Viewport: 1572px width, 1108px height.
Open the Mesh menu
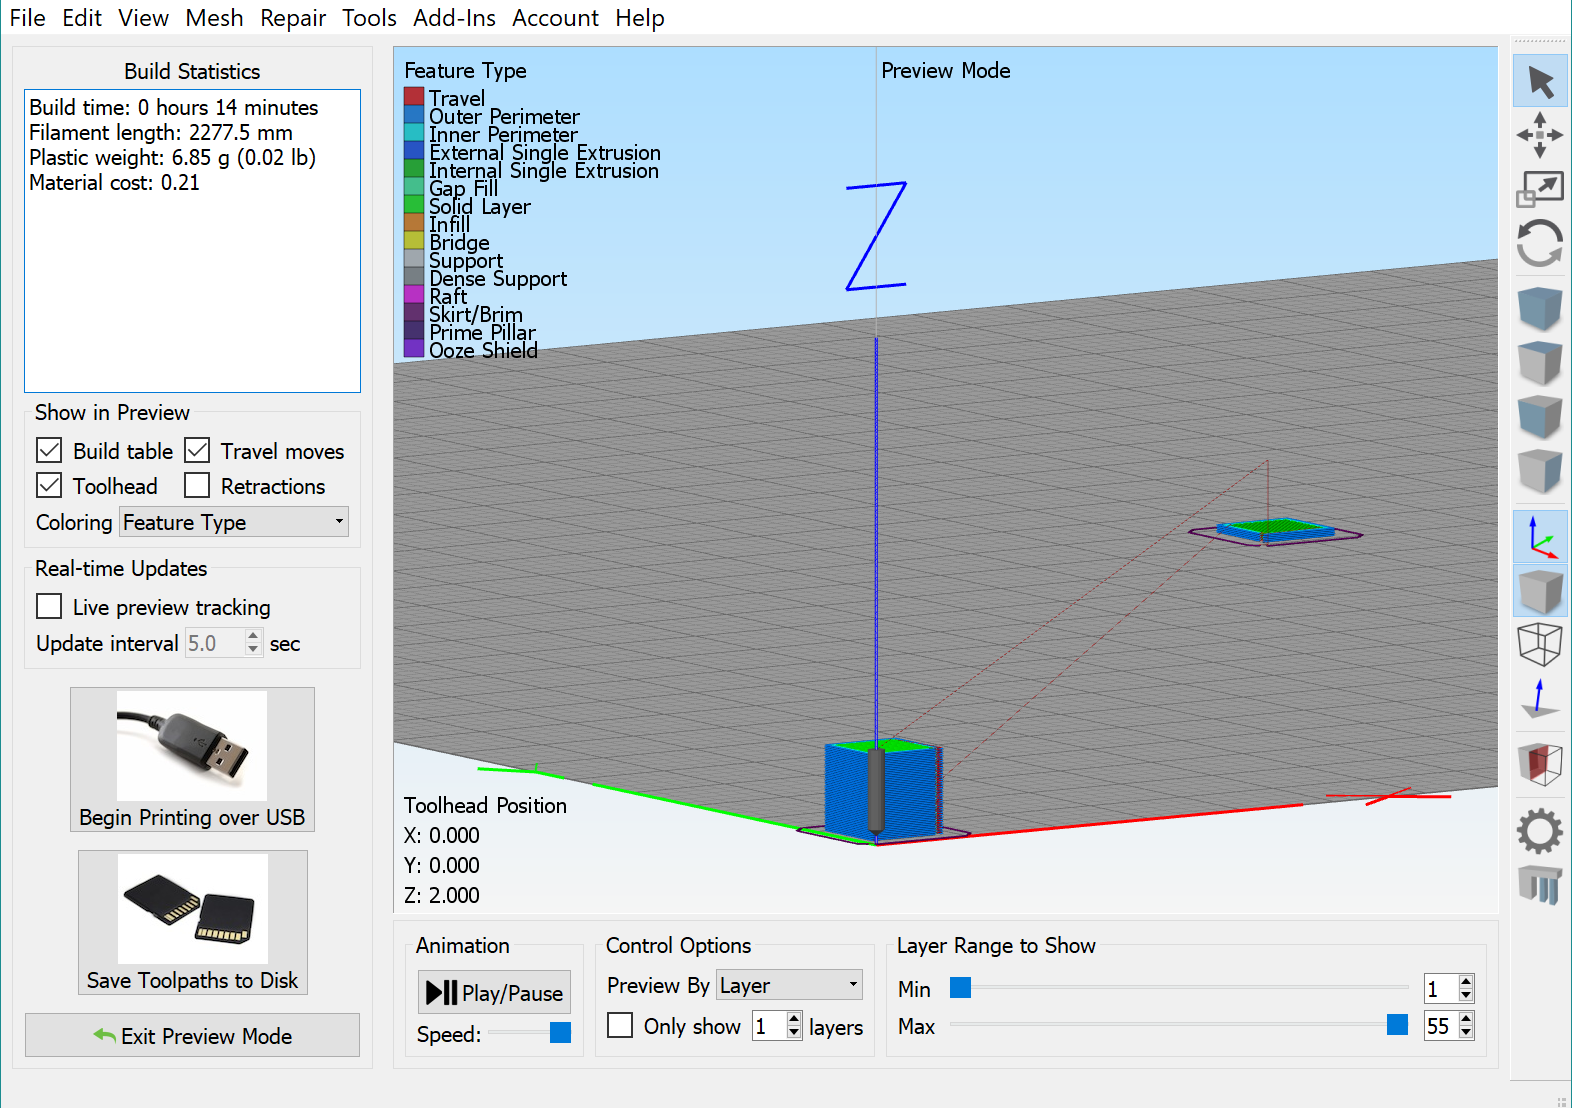[x=214, y=18]
